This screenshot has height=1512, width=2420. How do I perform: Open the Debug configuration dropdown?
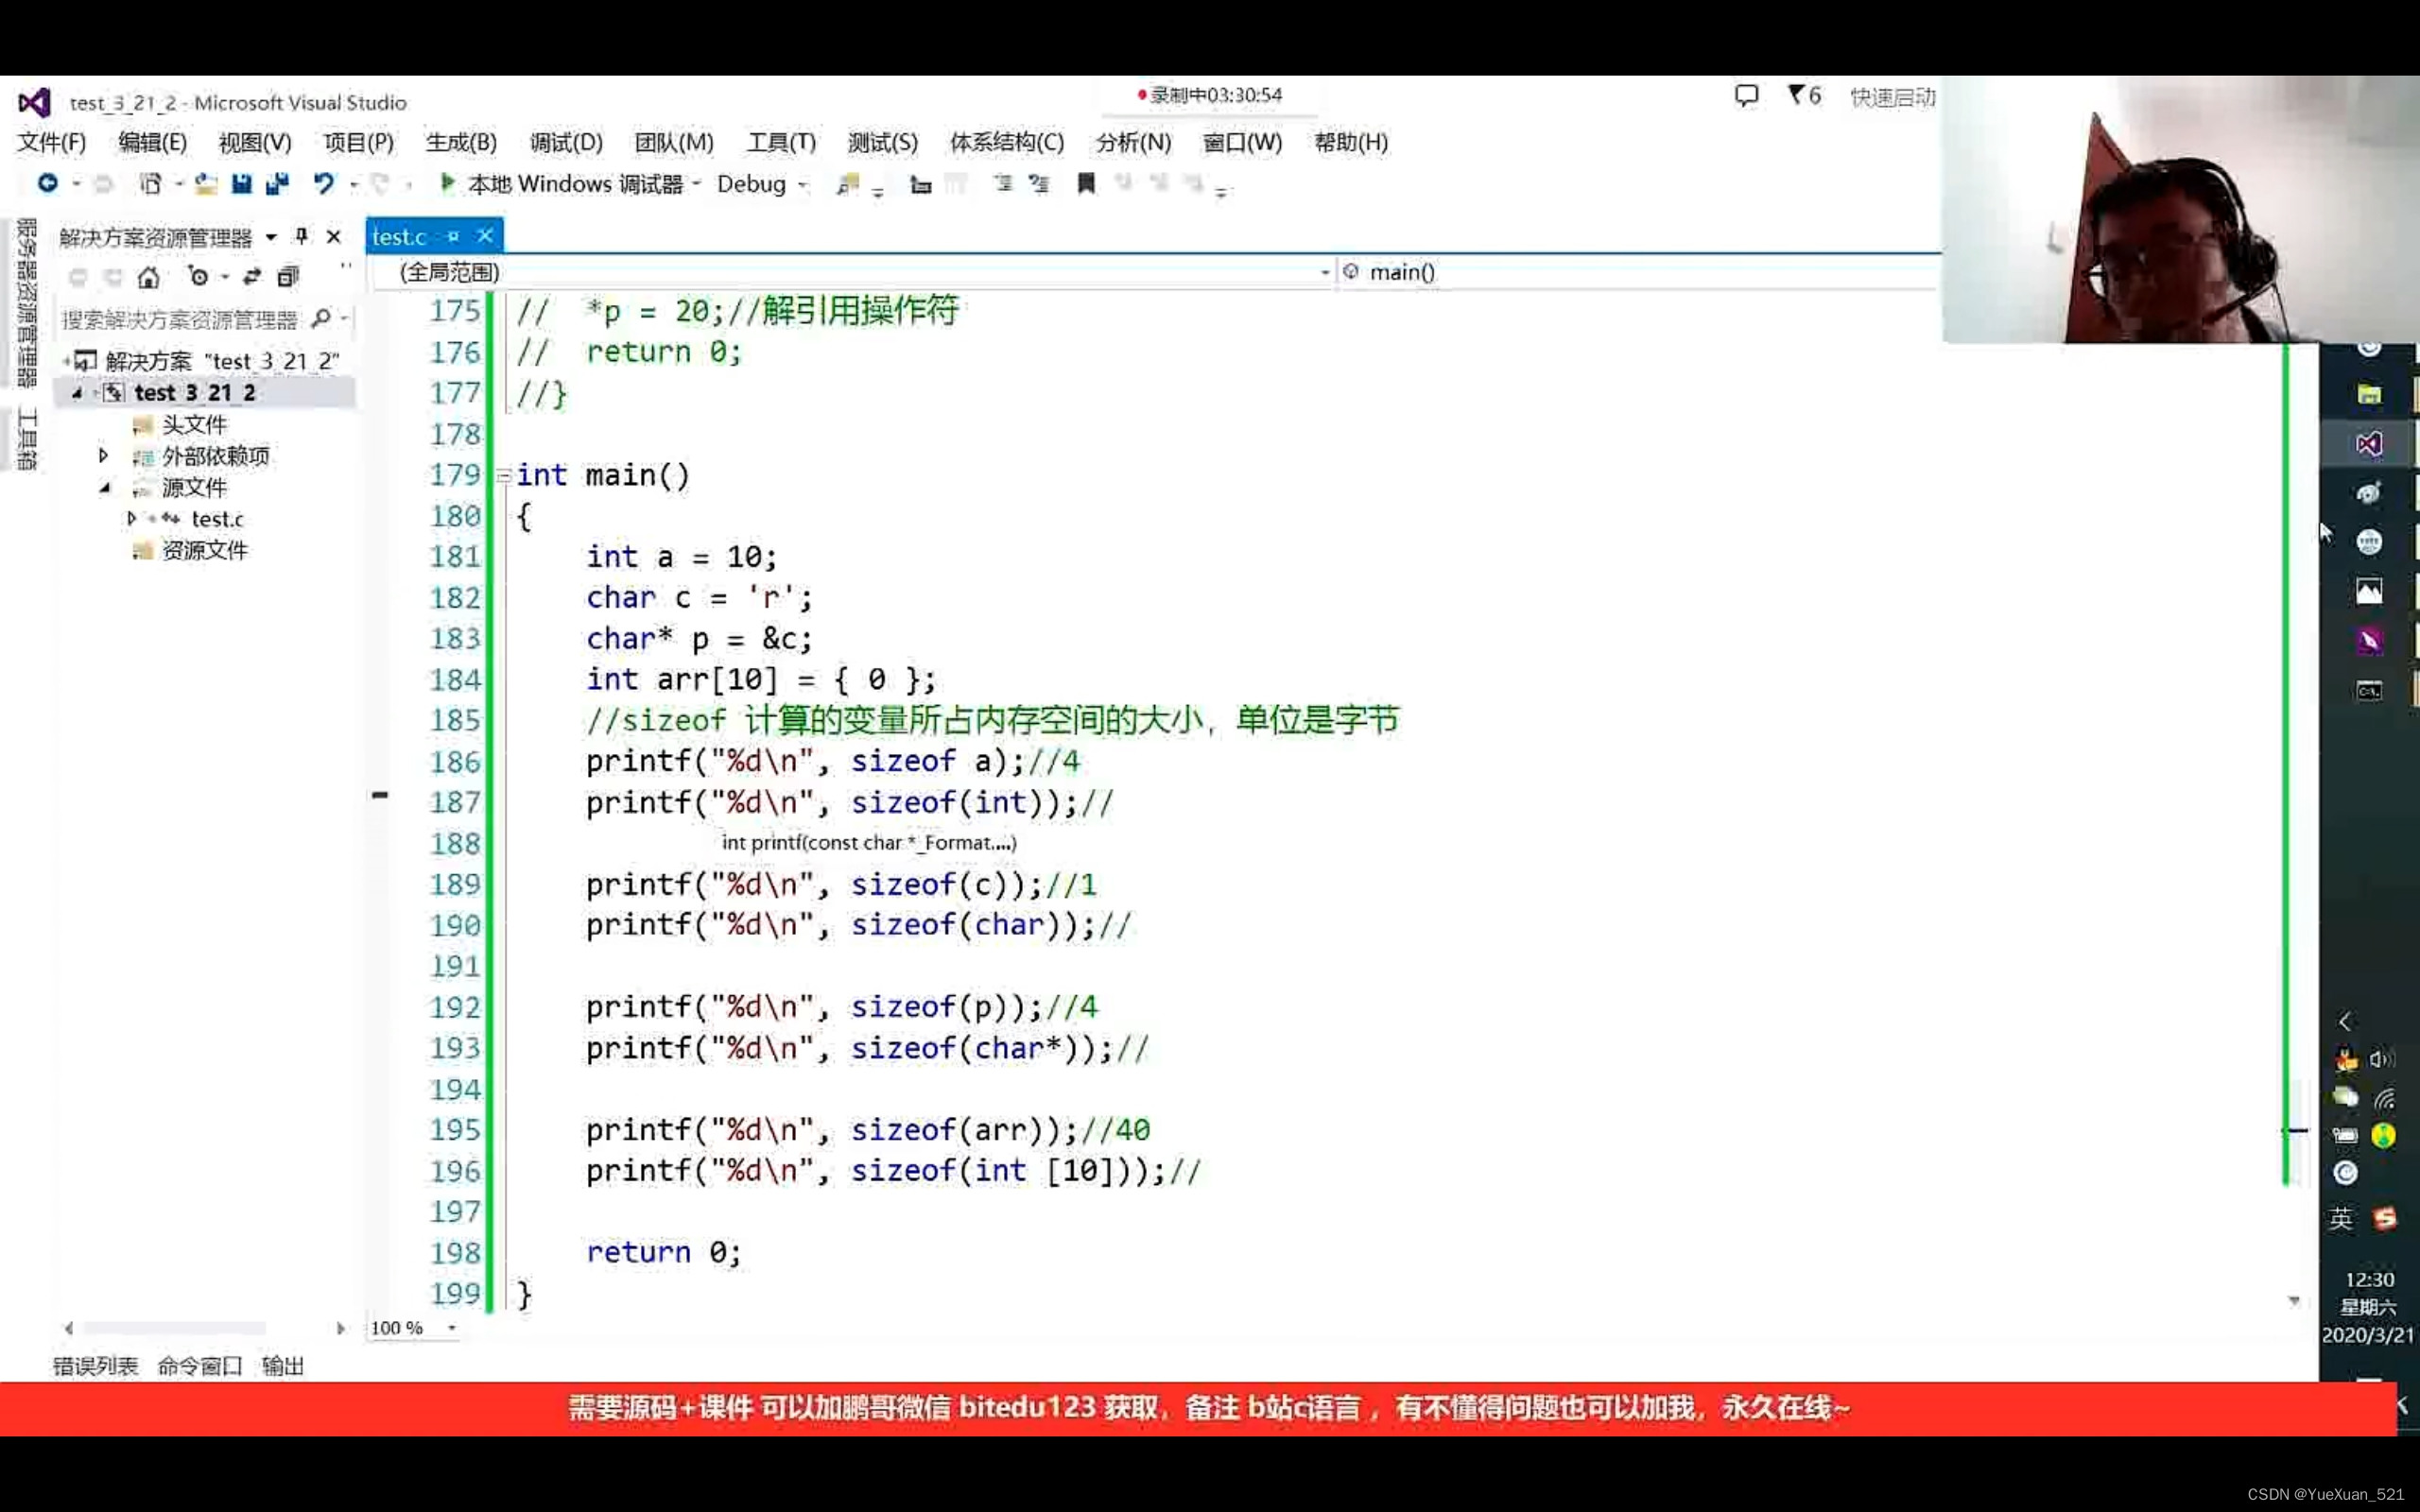[761, 184]
